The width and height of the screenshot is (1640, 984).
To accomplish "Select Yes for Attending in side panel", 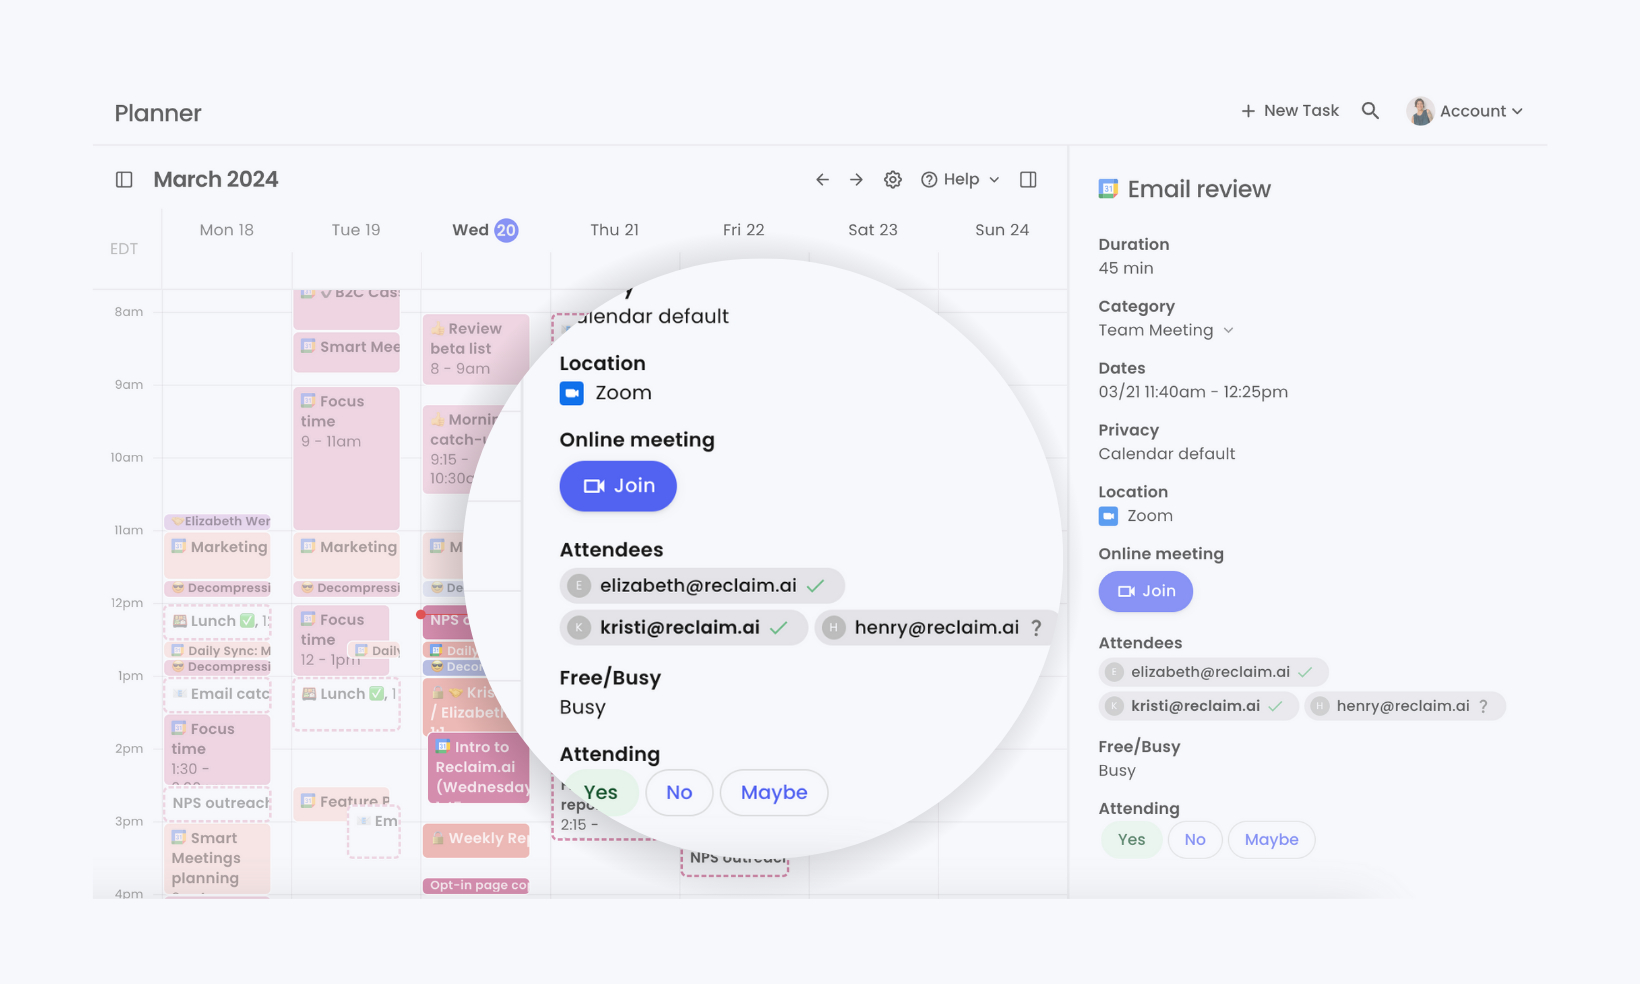I will point(1132,840).
